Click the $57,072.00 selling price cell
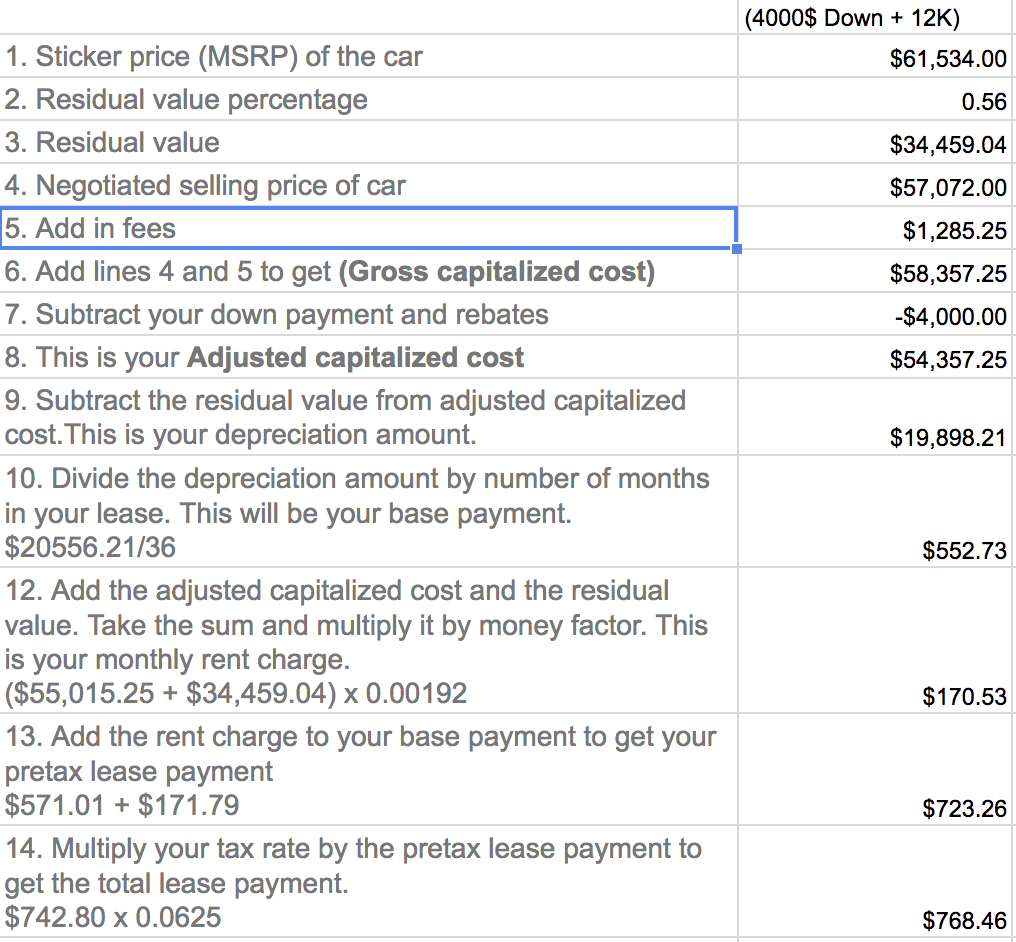The height and width of the screenshot is (942, 1016). coord(874,185)
